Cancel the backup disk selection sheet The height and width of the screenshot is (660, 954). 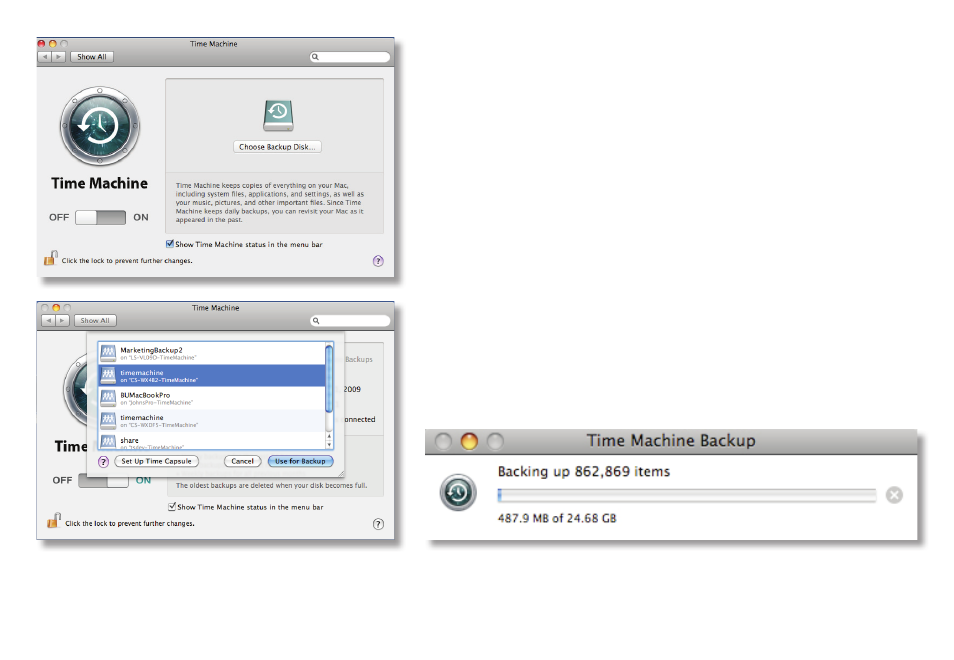242,461
